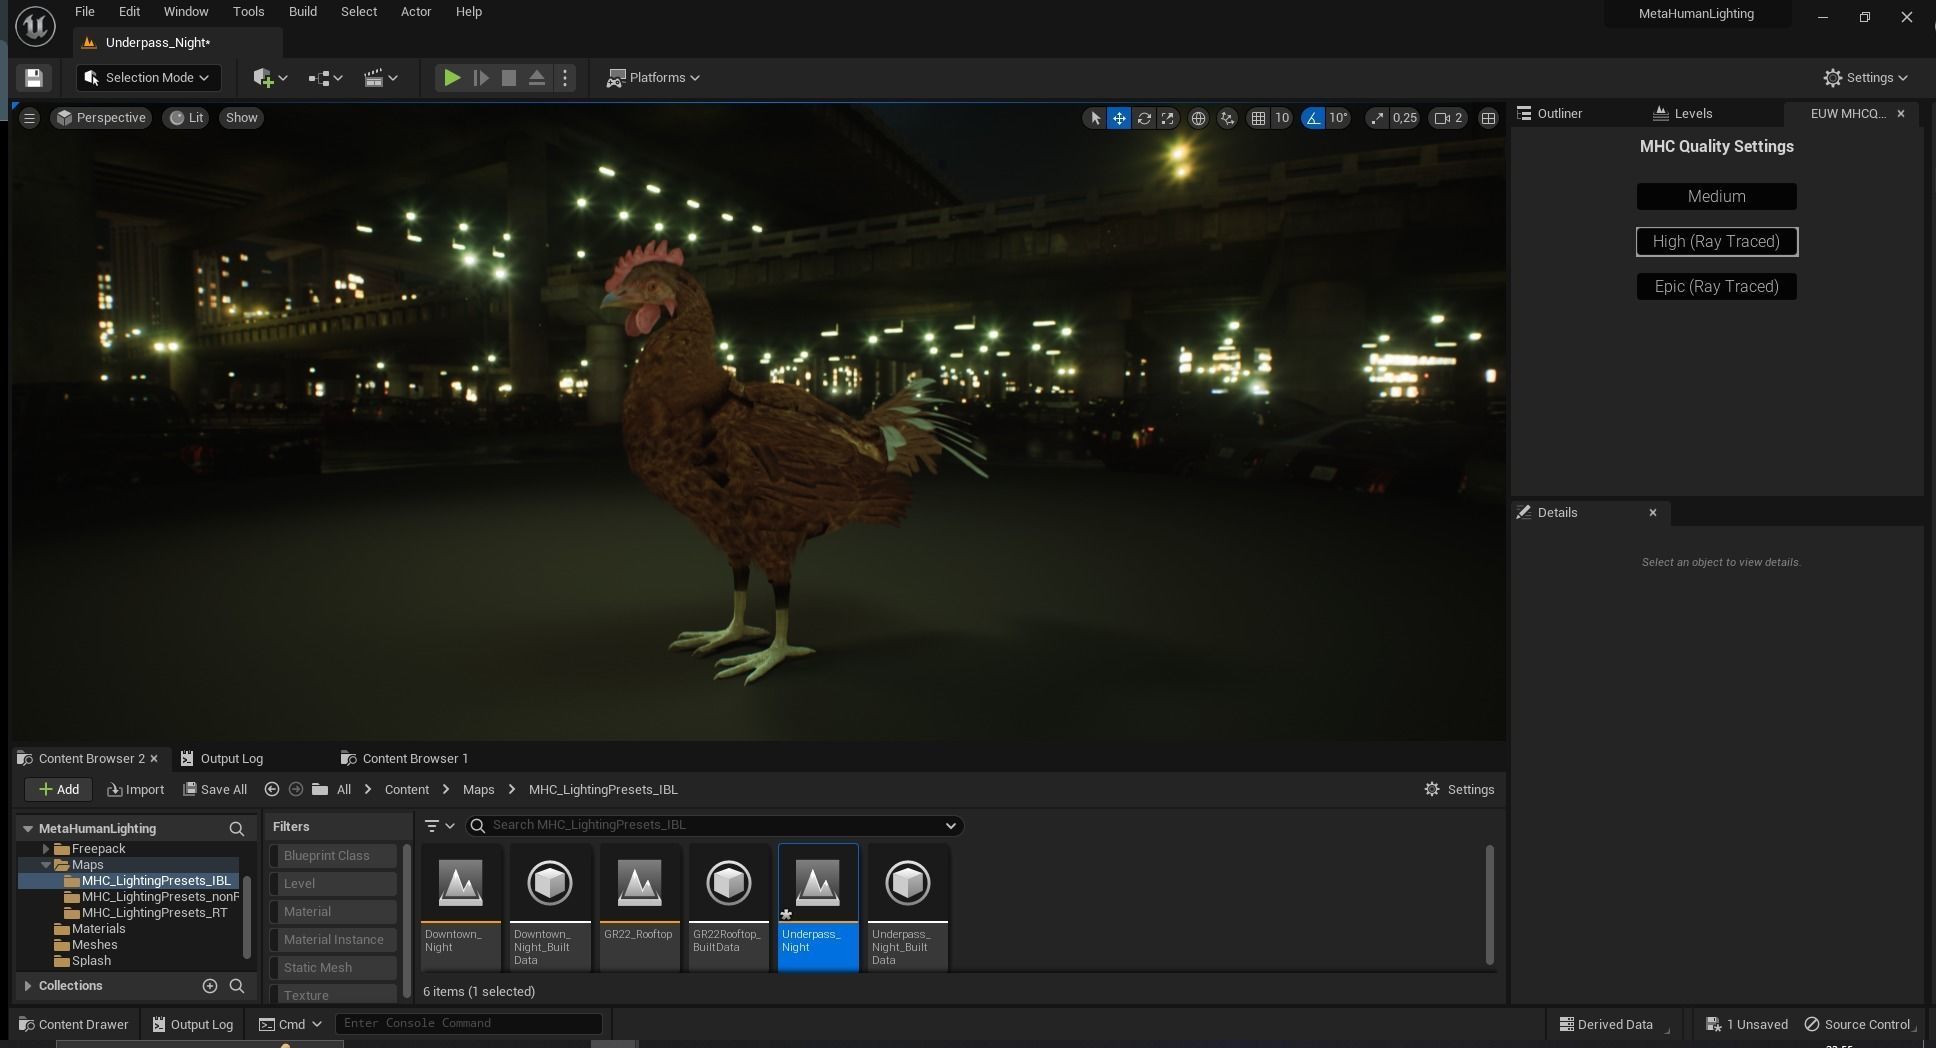Select the GR22_Rooftop level asset
Screen dimensions: 1936x1048
coord(639,906)
